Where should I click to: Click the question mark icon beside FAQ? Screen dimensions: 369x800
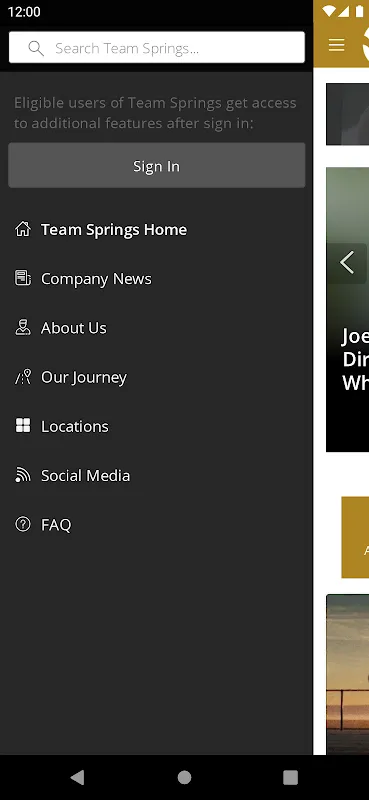tap(22, 524)
